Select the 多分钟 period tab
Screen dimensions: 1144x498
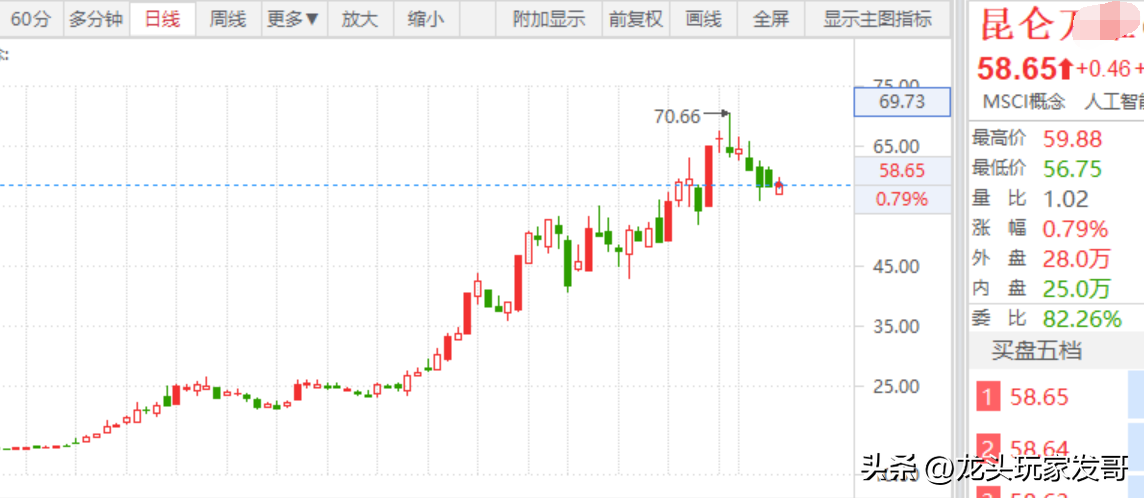[96, 19]
